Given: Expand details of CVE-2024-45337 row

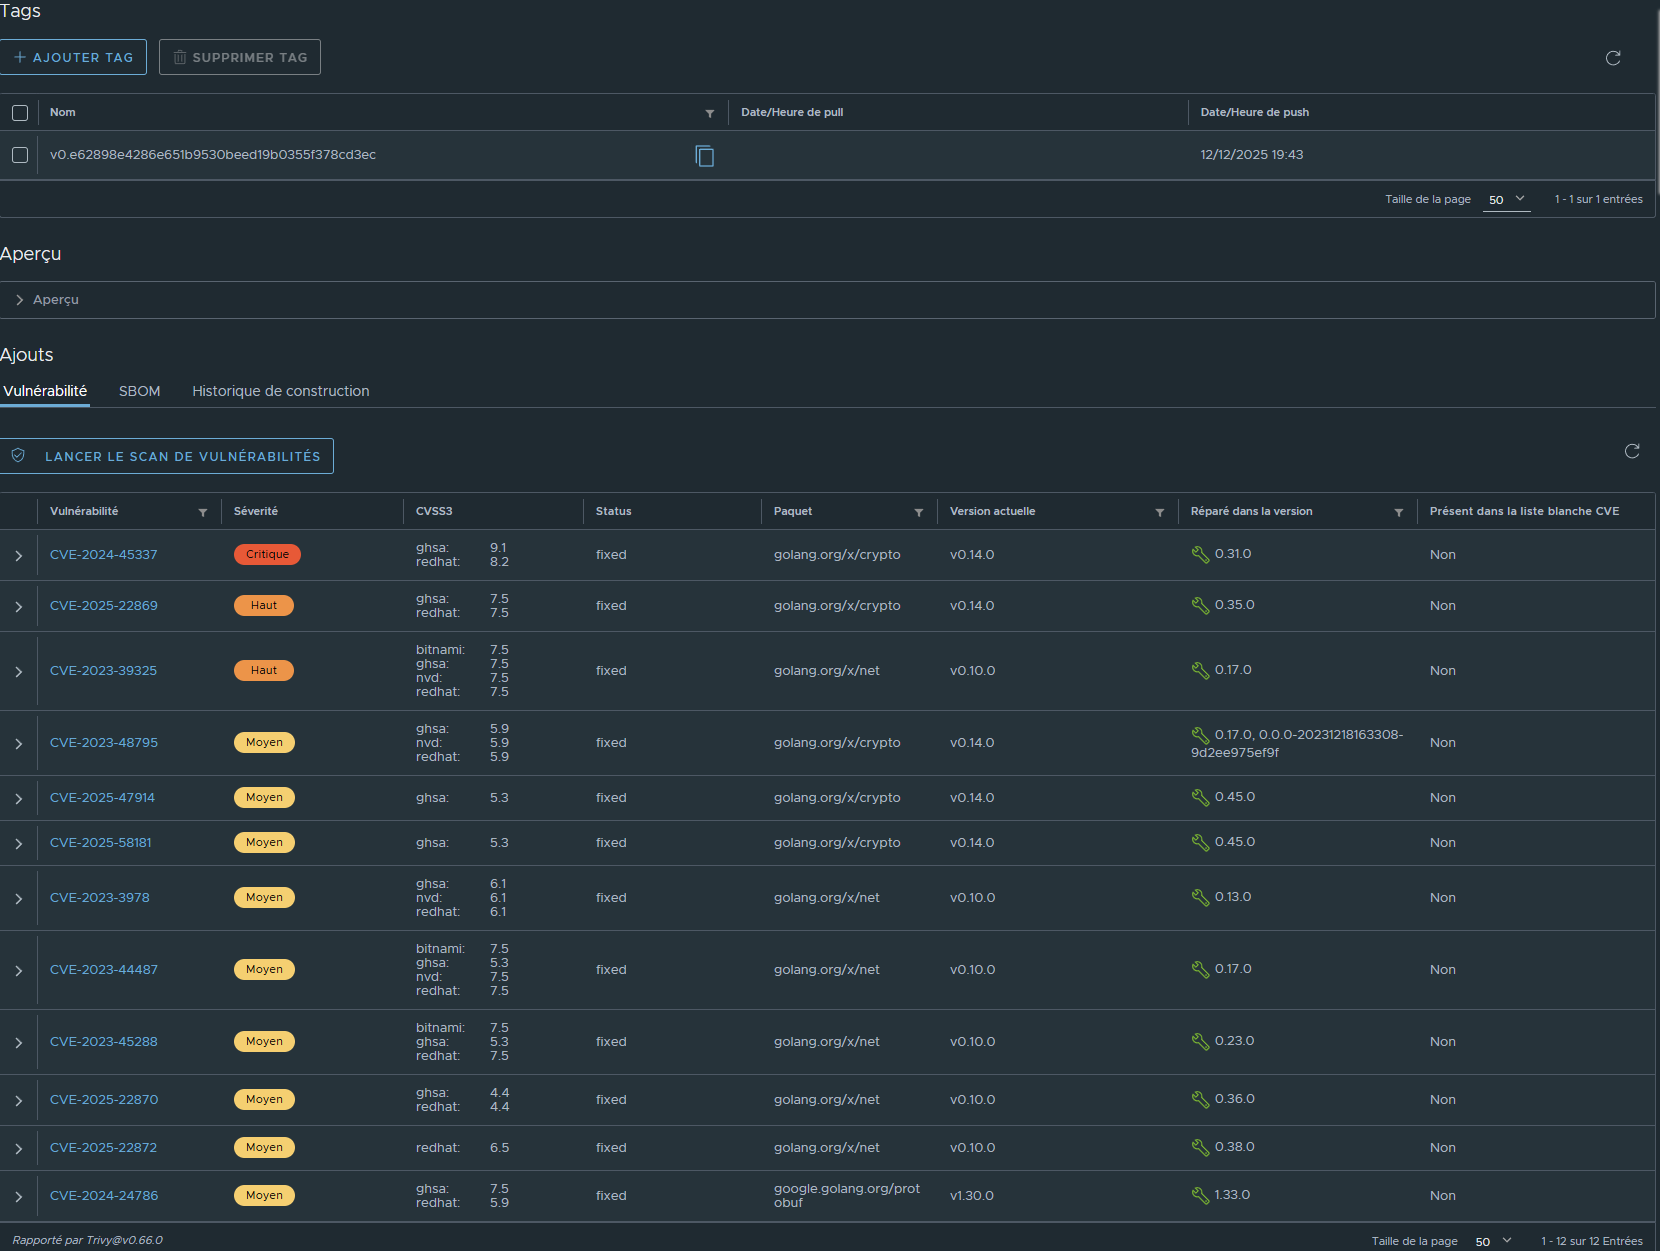Looking at the screenshot, I should tap(18, 556).
